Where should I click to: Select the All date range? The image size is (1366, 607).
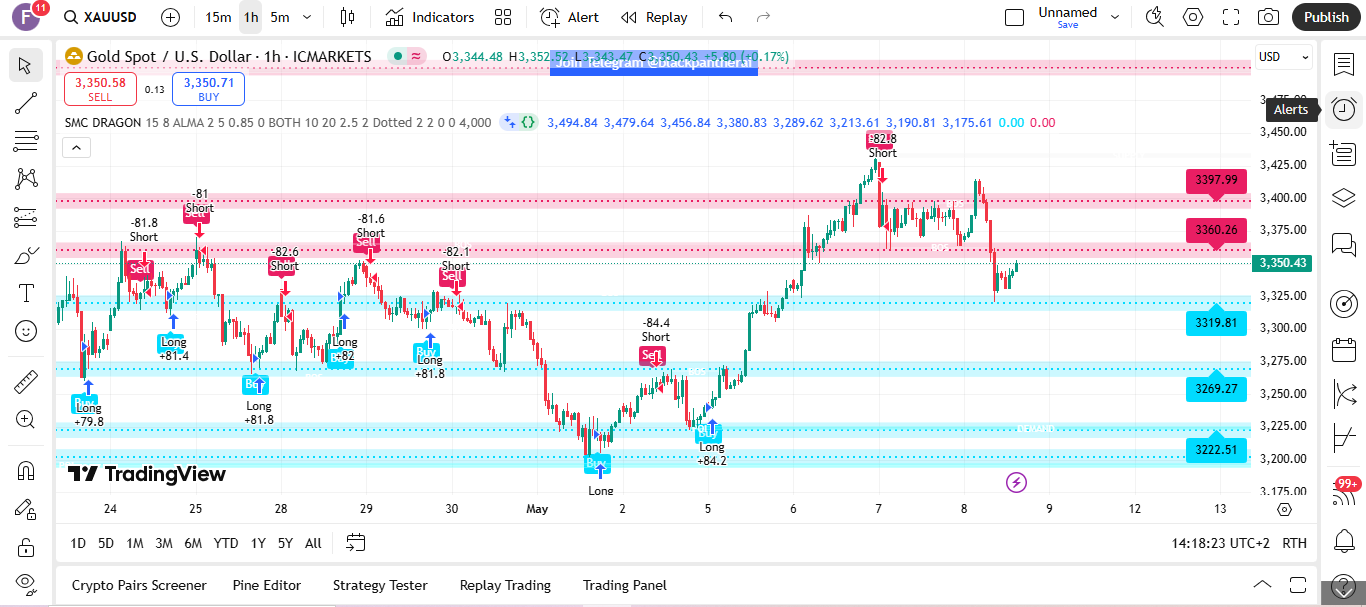(313, 543)
